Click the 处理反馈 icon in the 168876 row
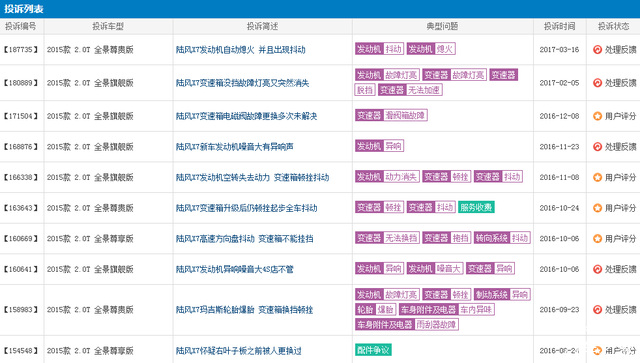 597,147
